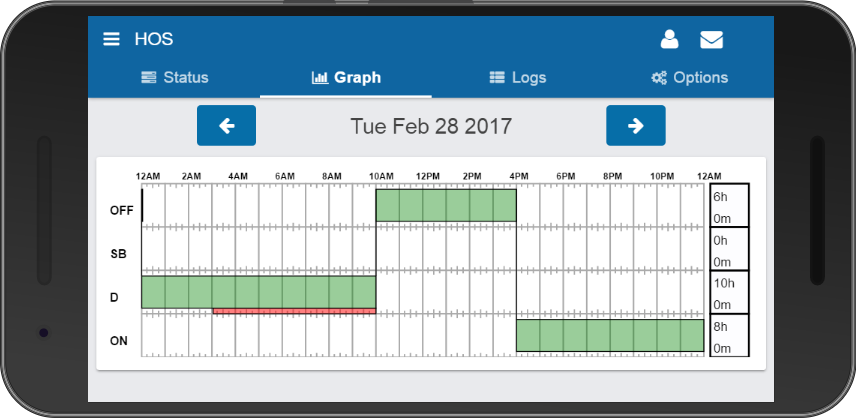The height and width of the screenshot is (418, 856).
Task: Open the user profile icon
Action: coord(669,40)
